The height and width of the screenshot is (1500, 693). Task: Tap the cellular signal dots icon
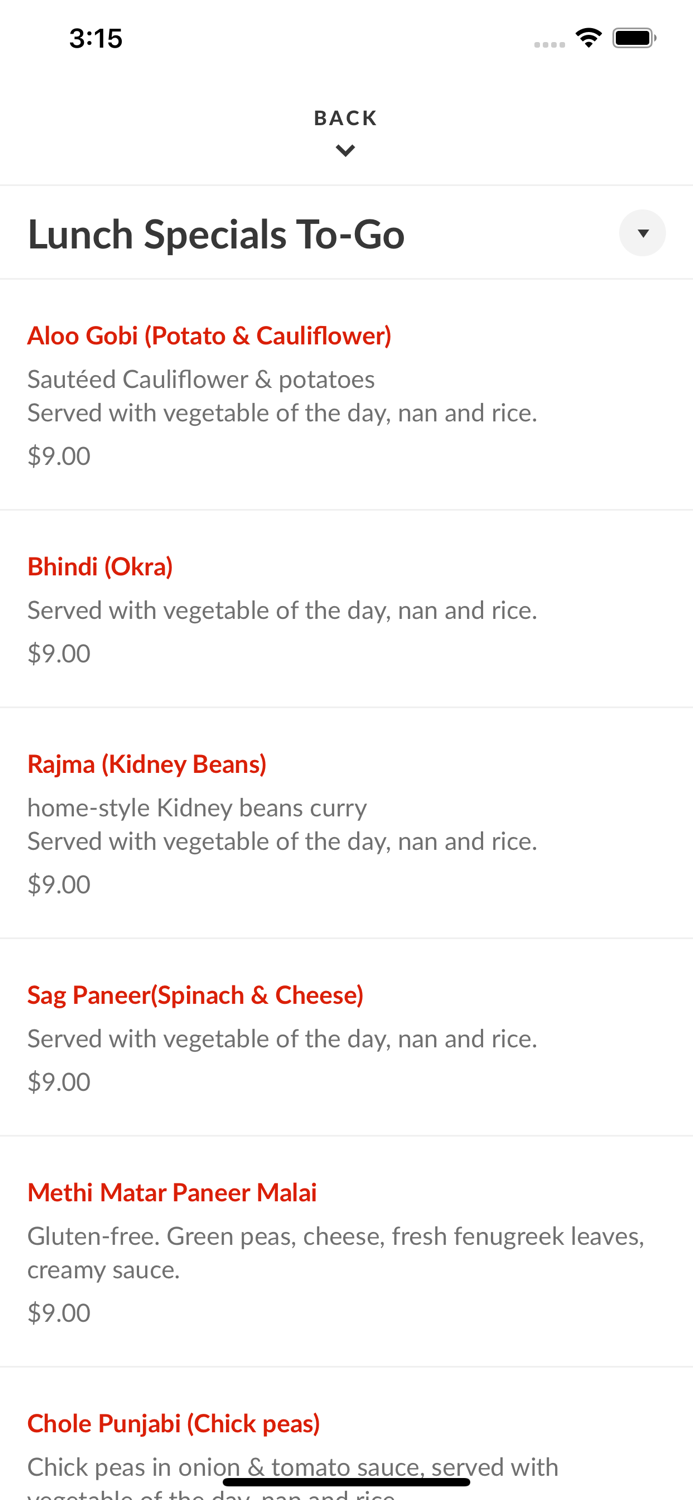(549, 44)
